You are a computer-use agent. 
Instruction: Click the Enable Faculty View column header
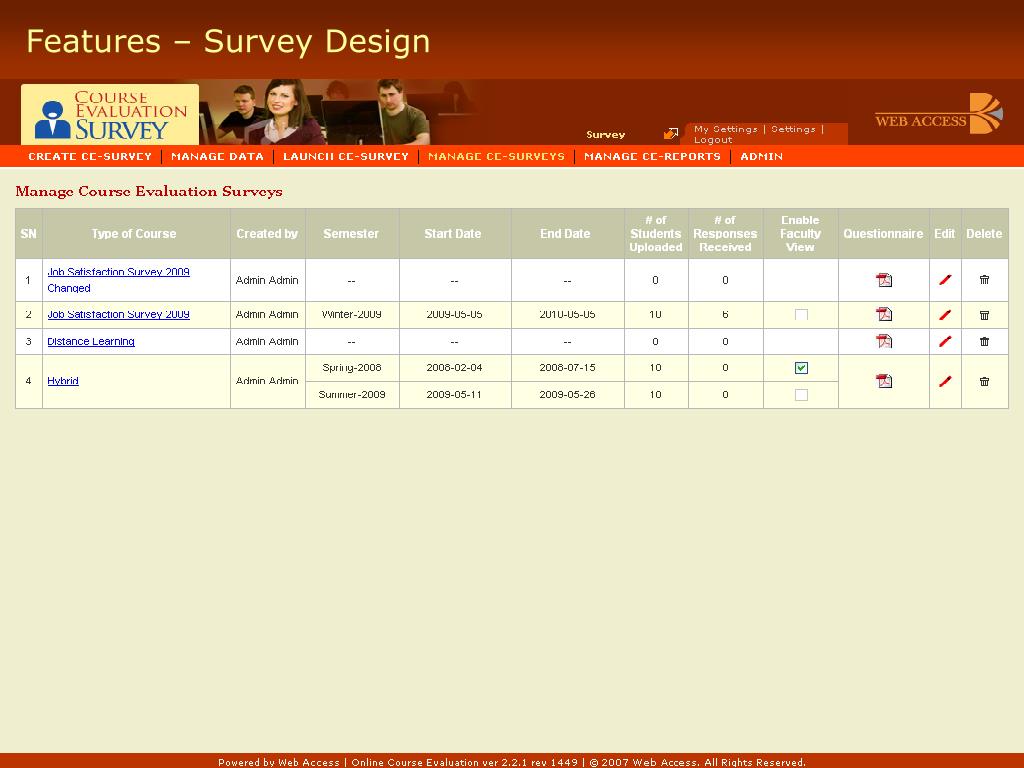click(x=800, y=234)
